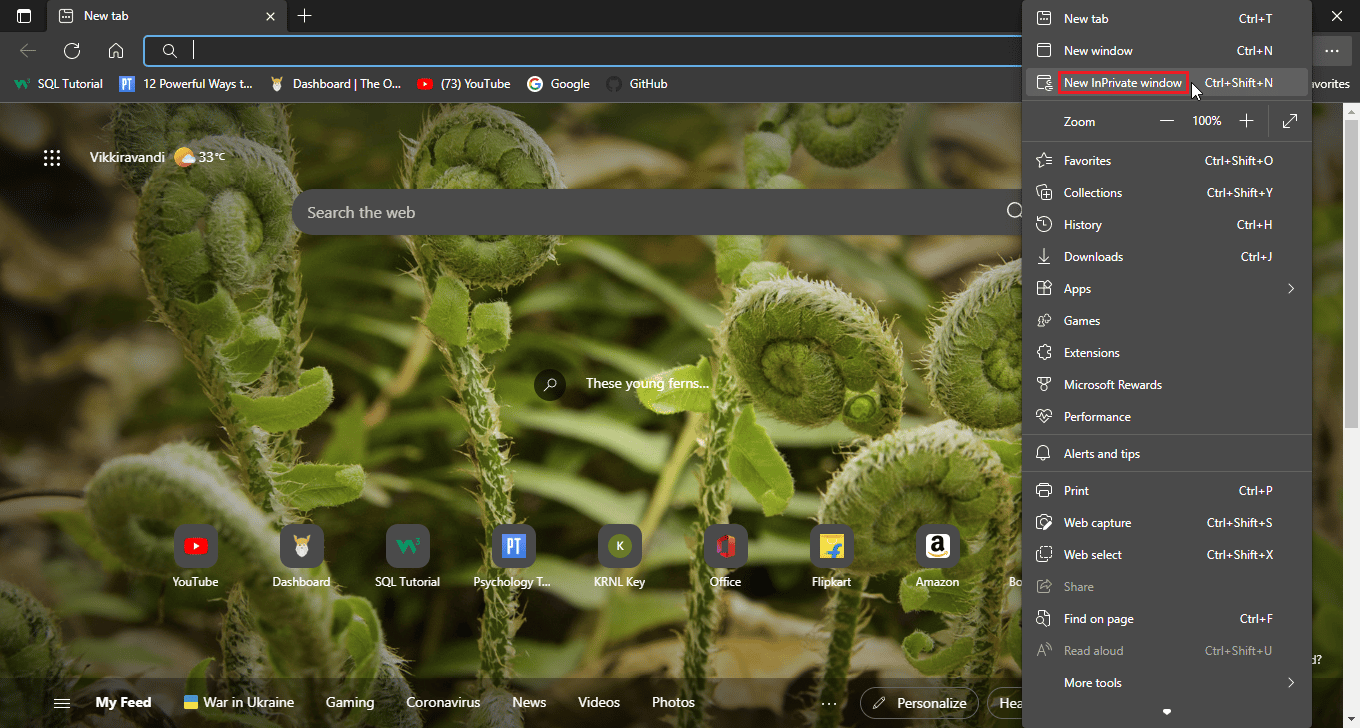Enter full screen via zoom row icon

point(1290,121)
